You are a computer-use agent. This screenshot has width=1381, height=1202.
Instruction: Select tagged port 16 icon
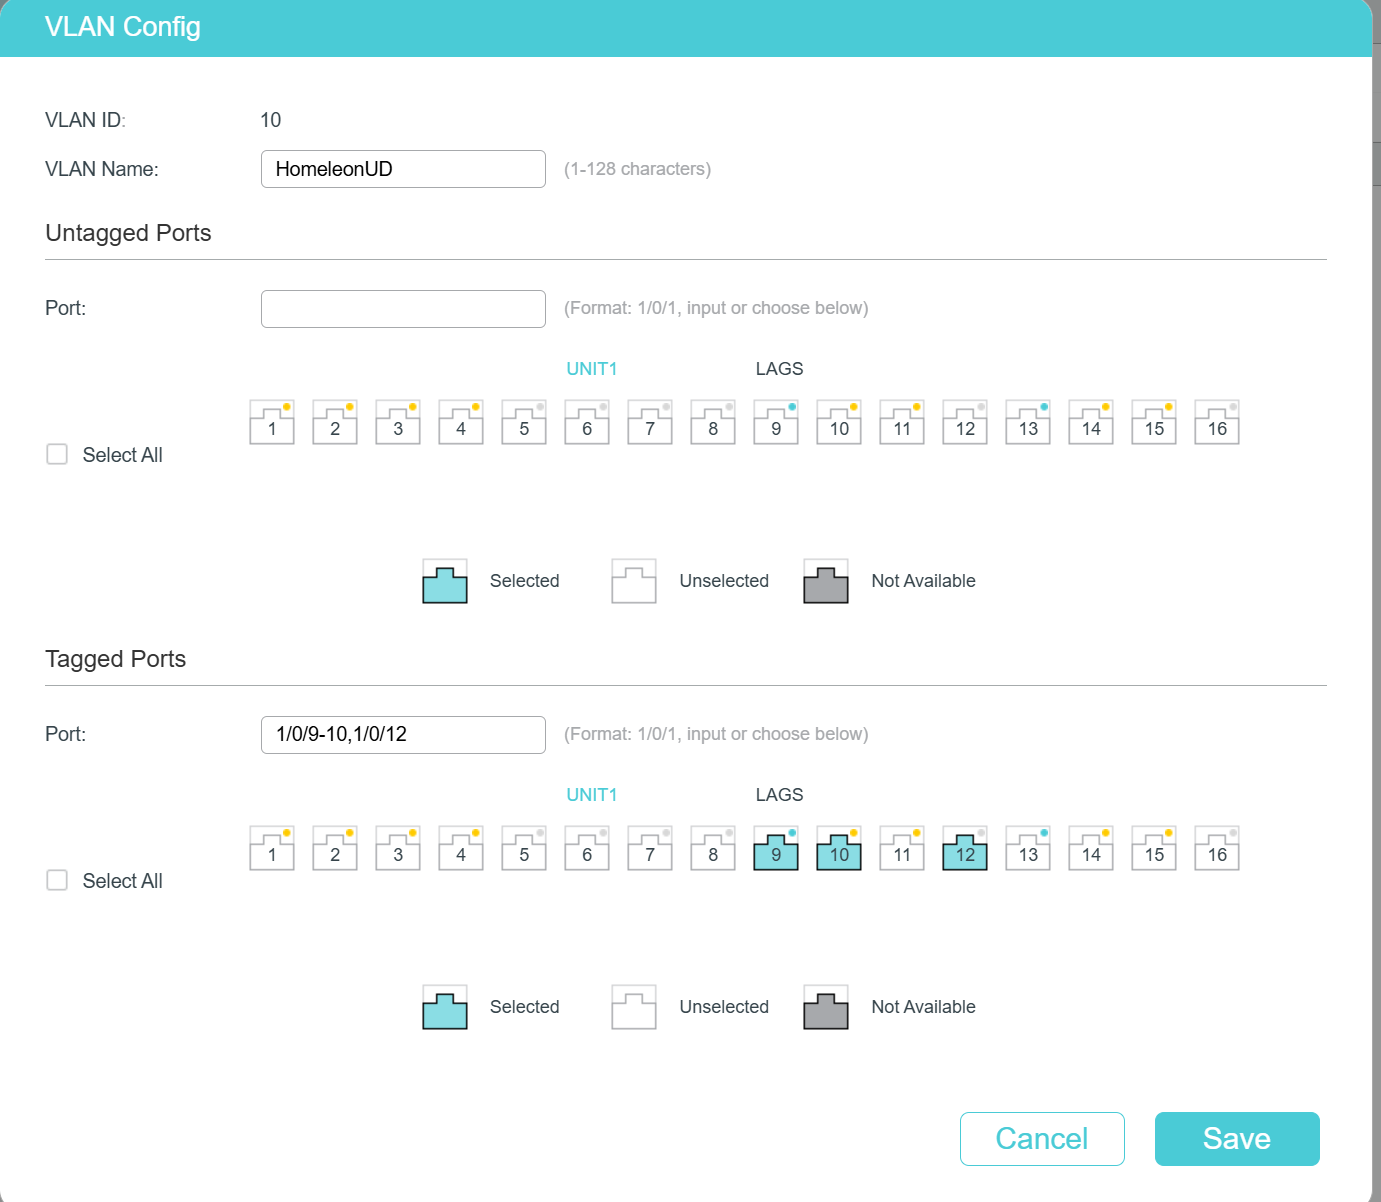point(1217,850)
